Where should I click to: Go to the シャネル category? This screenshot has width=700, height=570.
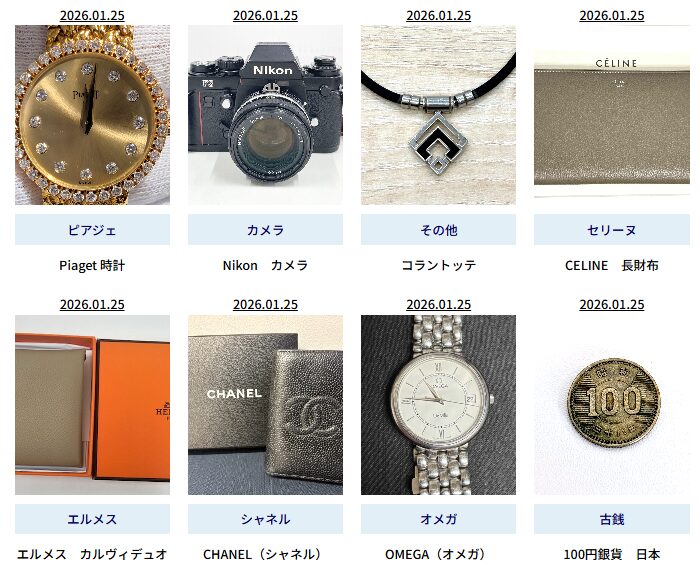(265, 519)
